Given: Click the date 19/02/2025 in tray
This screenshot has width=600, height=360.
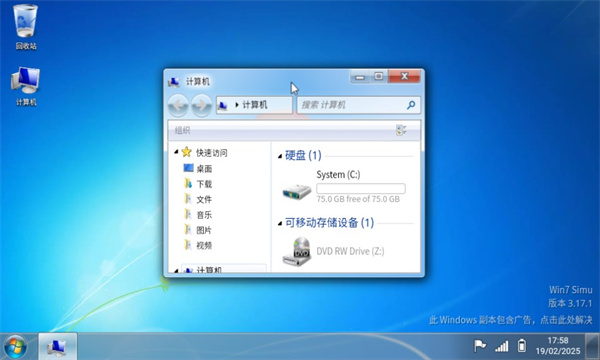Looking at the screenshot, I should [558, 351].
